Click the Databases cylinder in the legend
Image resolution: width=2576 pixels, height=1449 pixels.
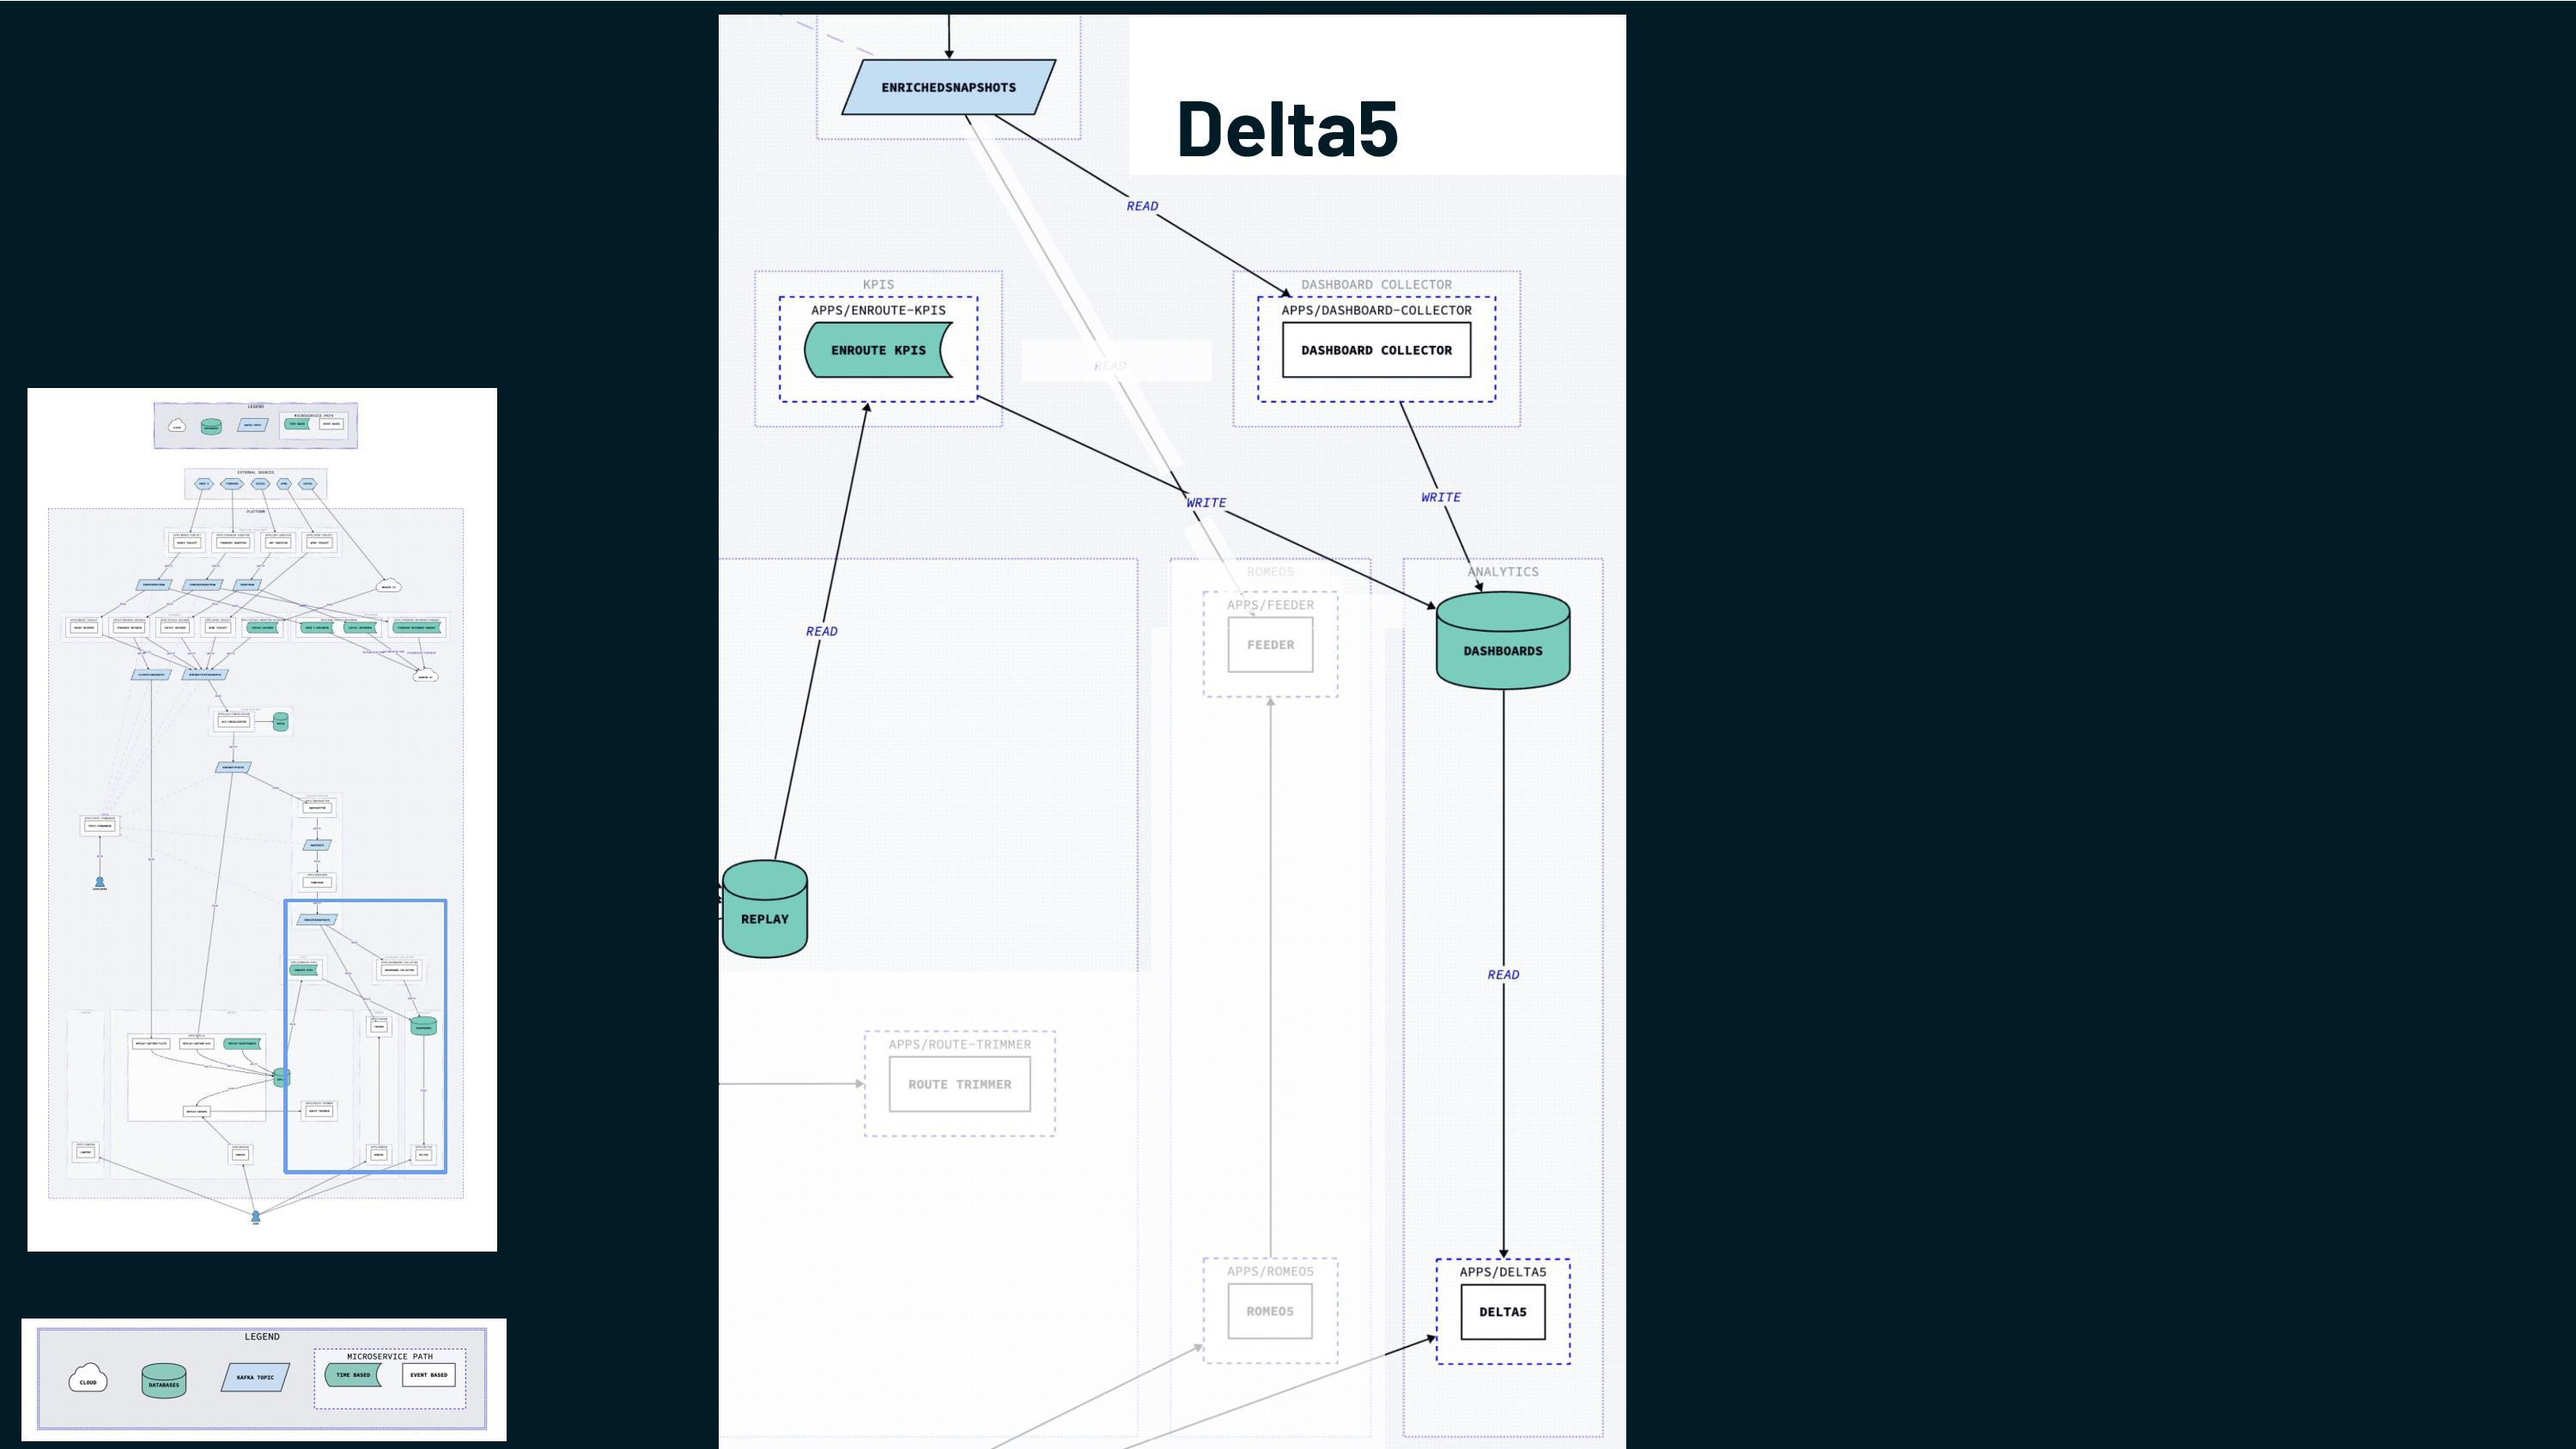click(164, 1380)
